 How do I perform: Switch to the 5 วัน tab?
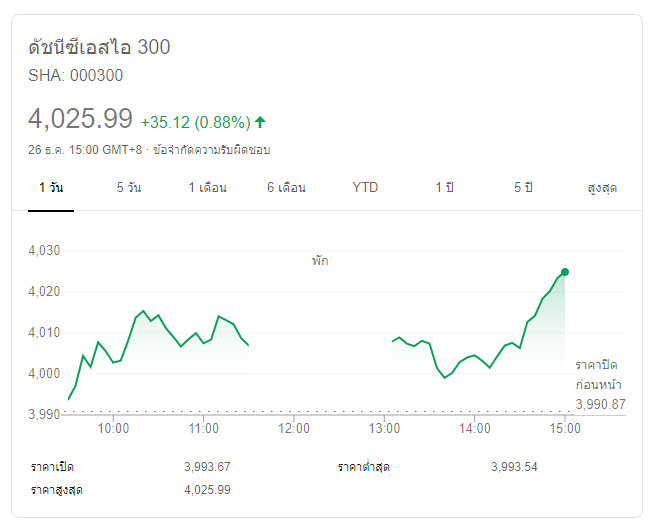pos(129,188)
